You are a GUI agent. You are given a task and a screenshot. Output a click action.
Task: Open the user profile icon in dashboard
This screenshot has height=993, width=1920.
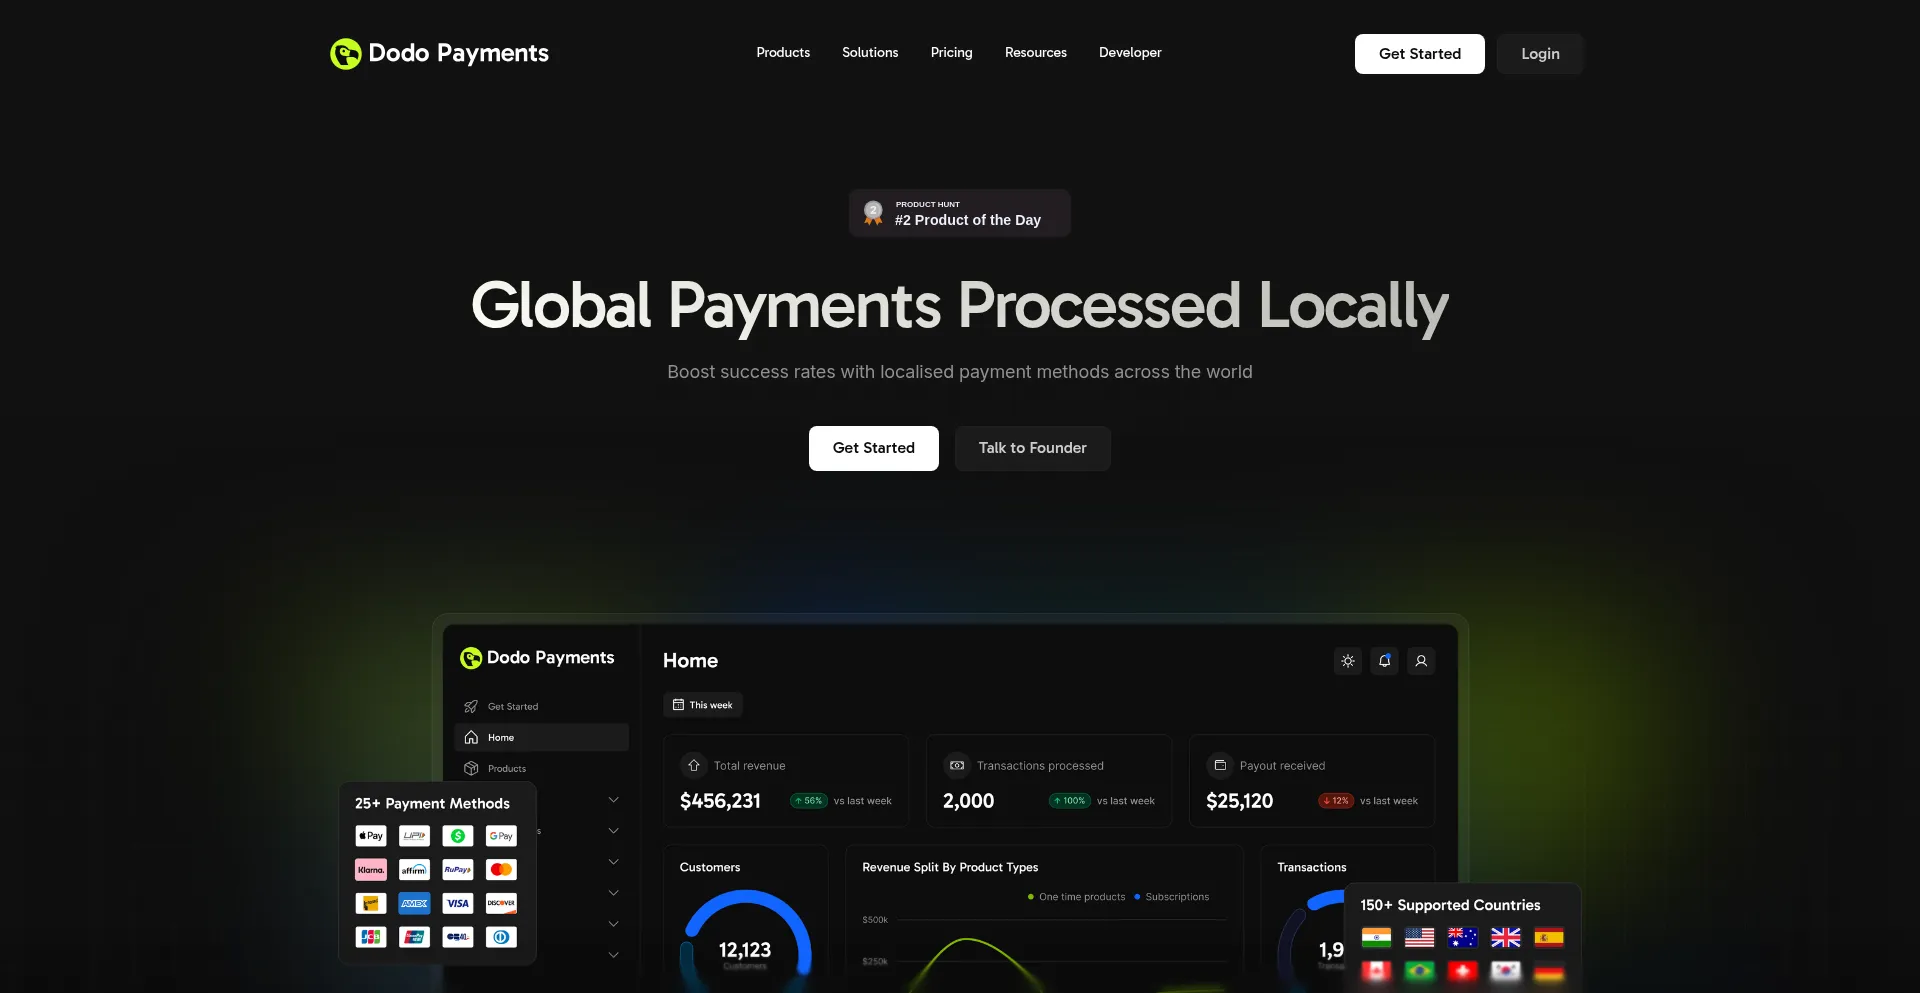tap(1421, 661)
